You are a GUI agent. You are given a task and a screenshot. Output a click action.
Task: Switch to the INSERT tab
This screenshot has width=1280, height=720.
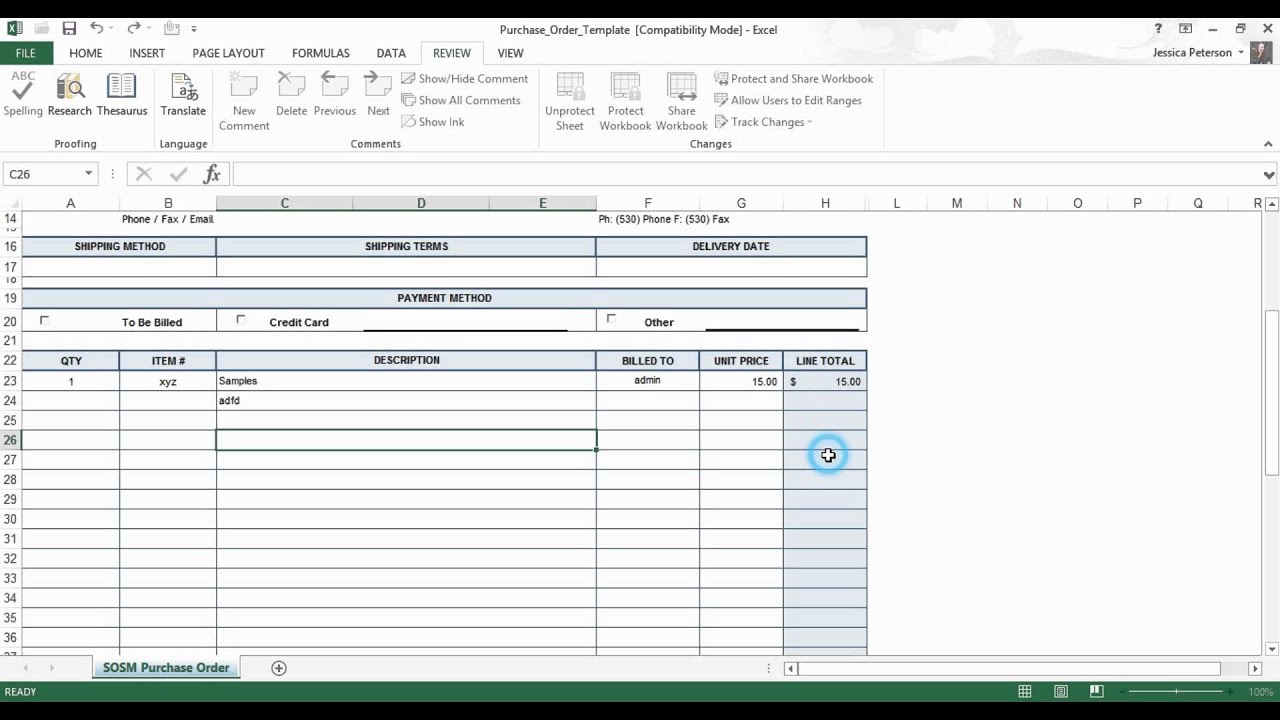point(147,53)
